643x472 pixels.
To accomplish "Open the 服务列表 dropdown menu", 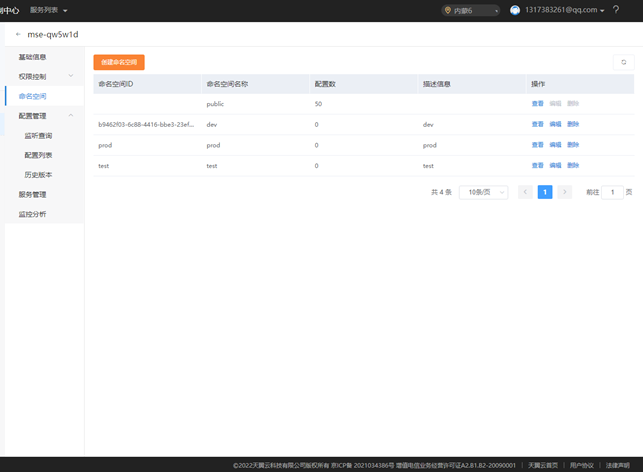I will (x=48, y=10).
